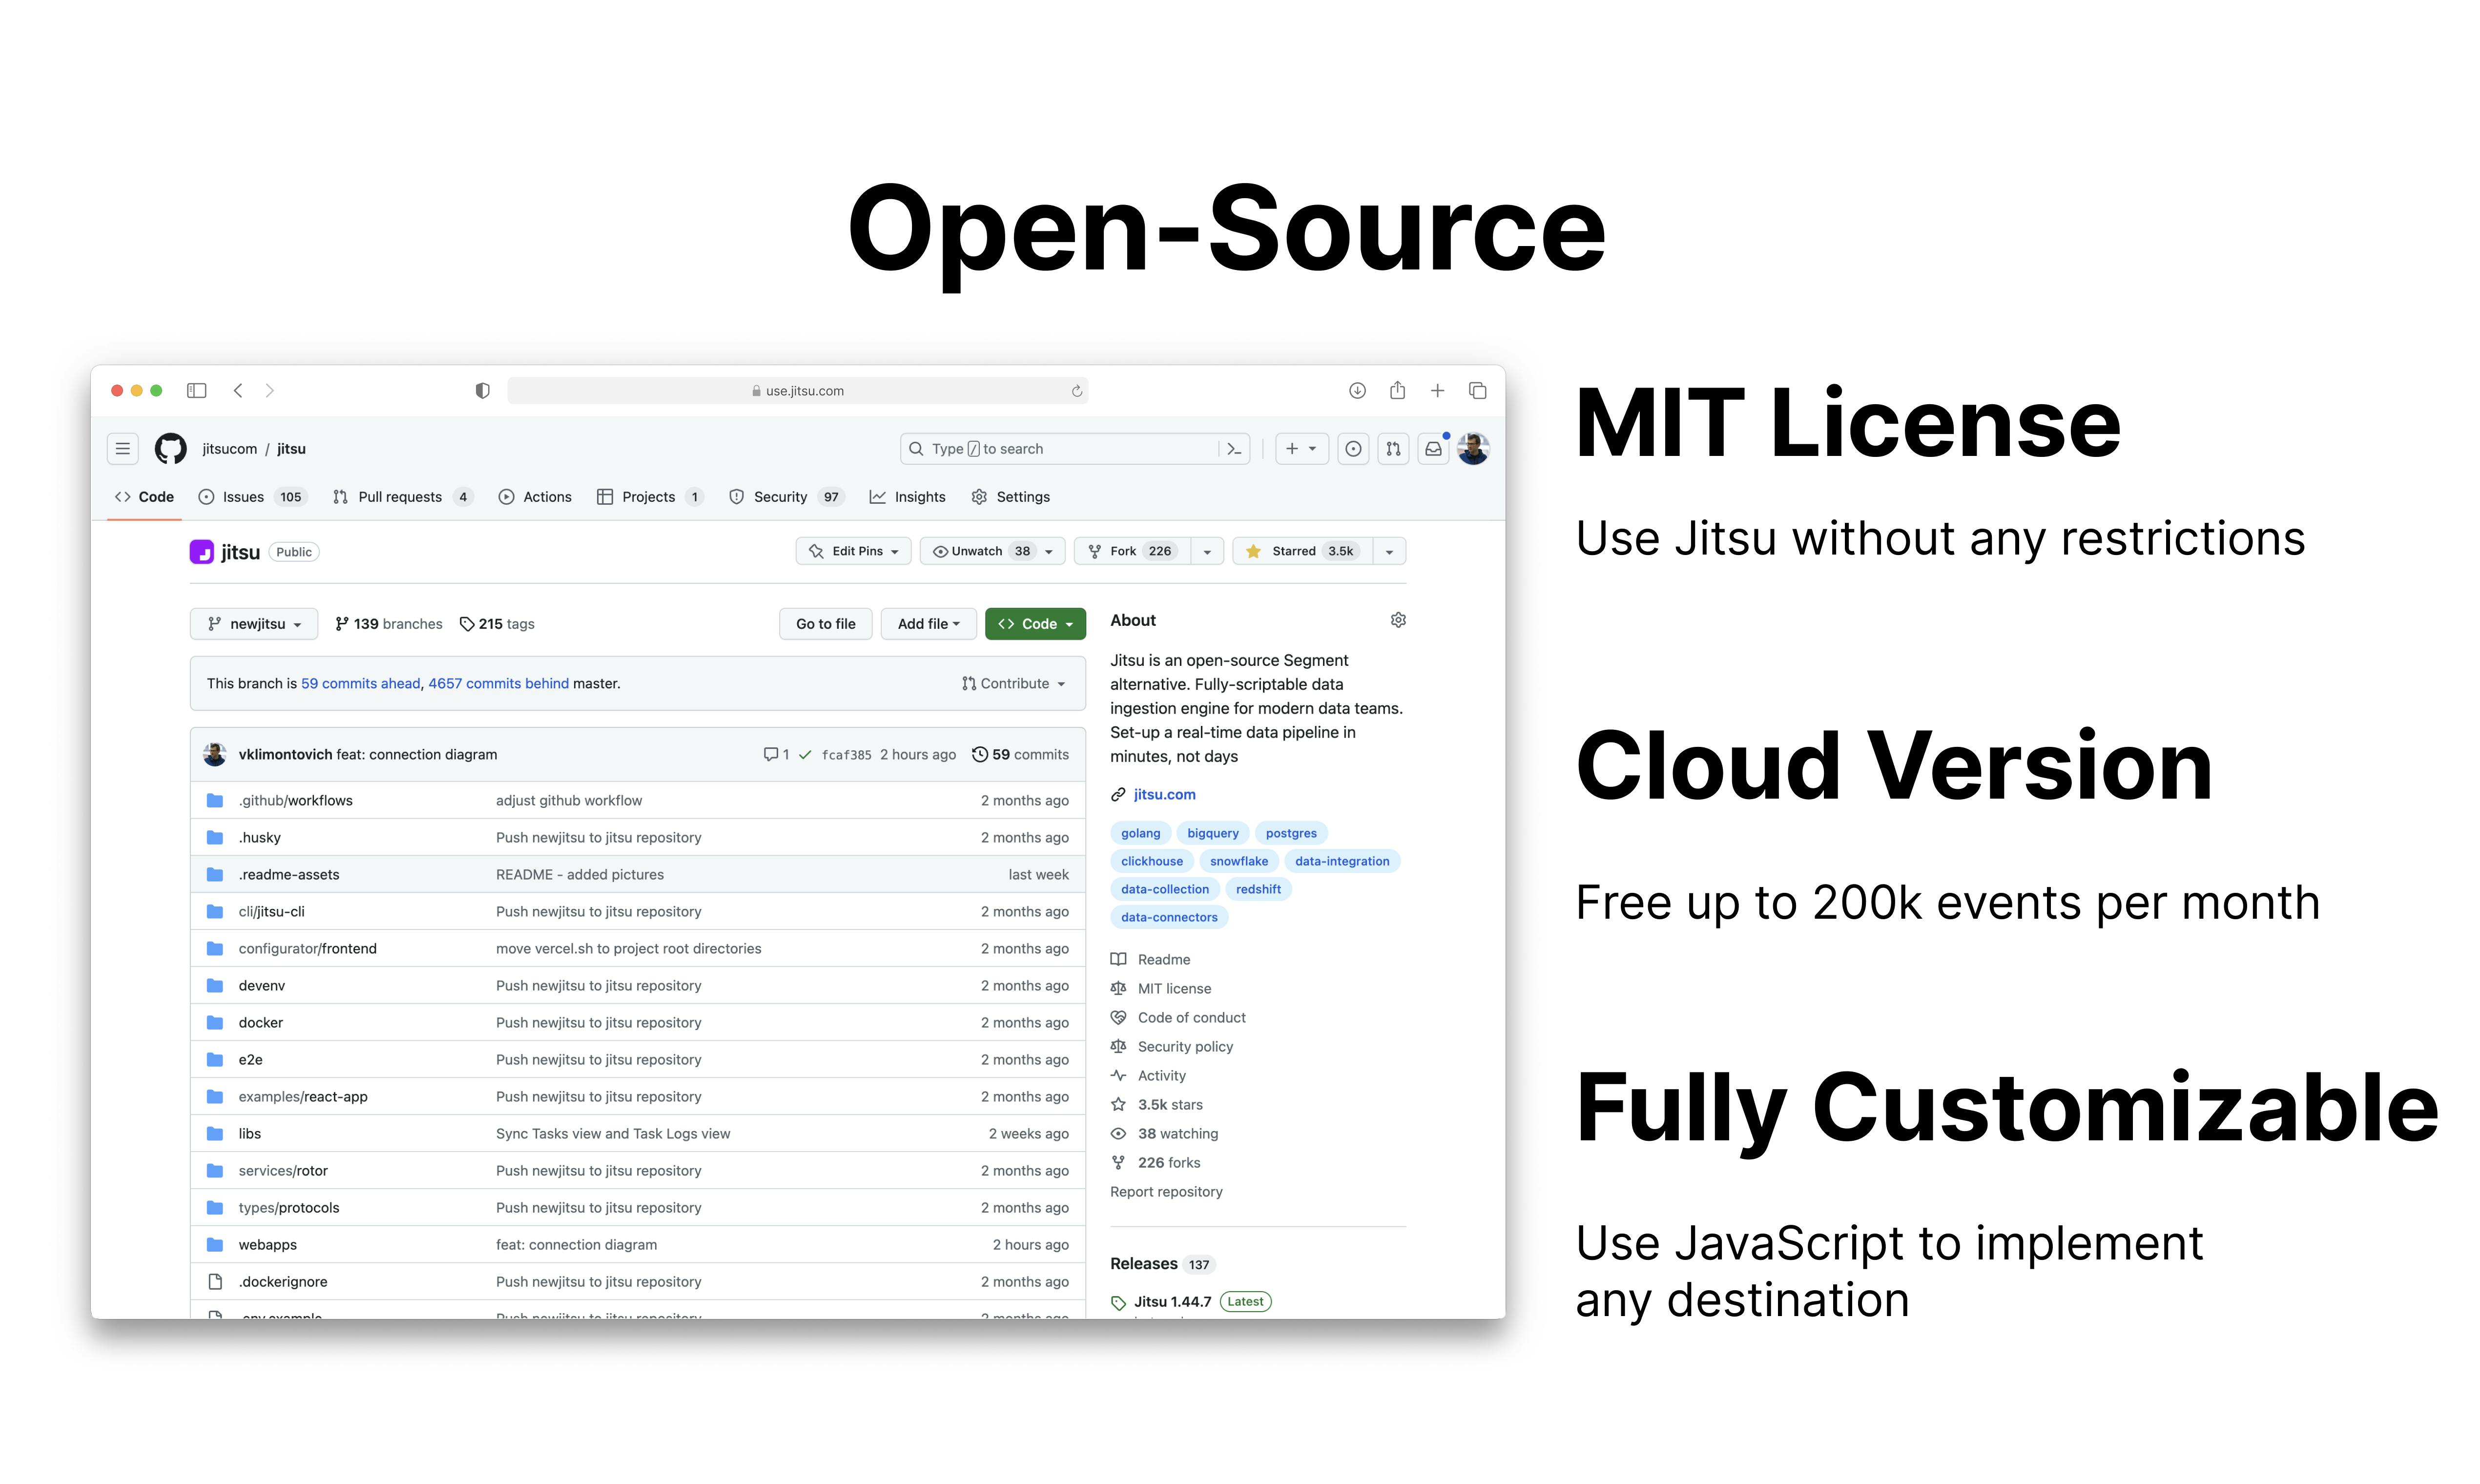Image resolution: width=2480 pixels, height=1484 pixels.
Task: Open the GitHub logo home link
Action: click(171, 449)
